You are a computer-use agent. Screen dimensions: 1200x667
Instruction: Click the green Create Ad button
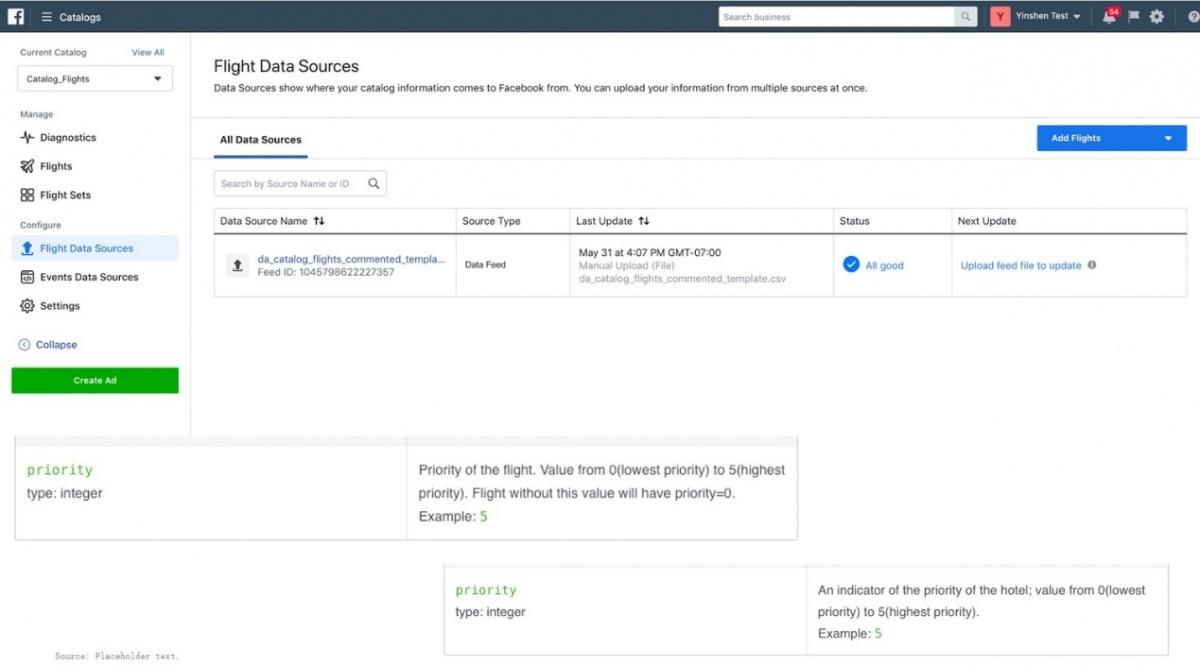[95, 381]
